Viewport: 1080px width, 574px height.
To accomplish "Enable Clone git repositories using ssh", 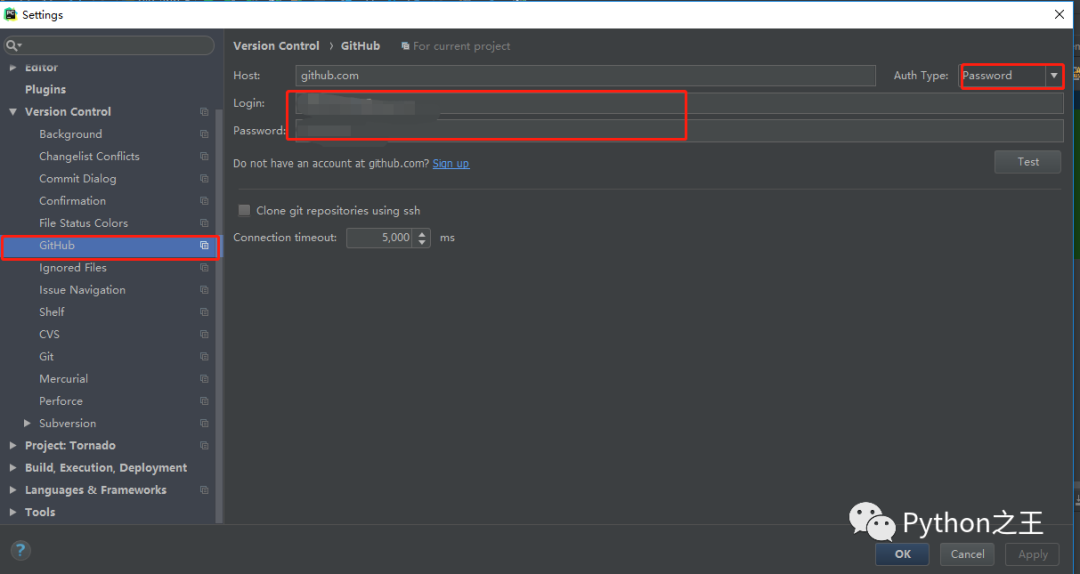I will [244, 211].
